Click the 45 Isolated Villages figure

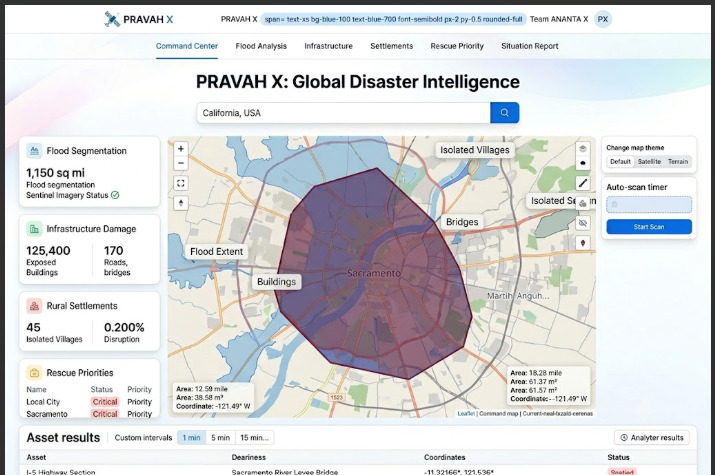click(33, 327)
